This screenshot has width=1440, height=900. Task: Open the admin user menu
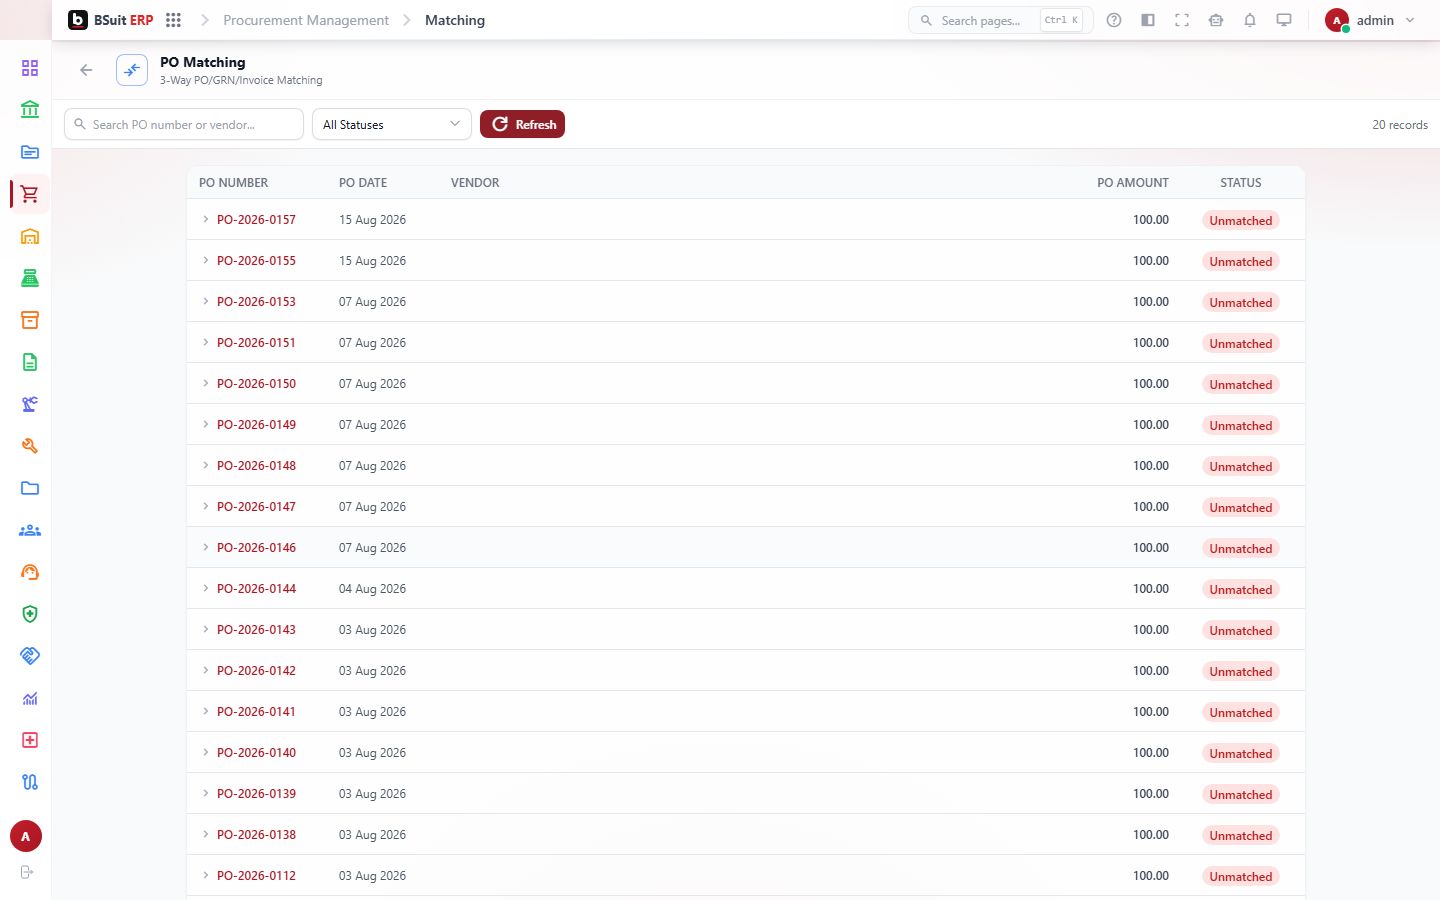[1370, 20]
